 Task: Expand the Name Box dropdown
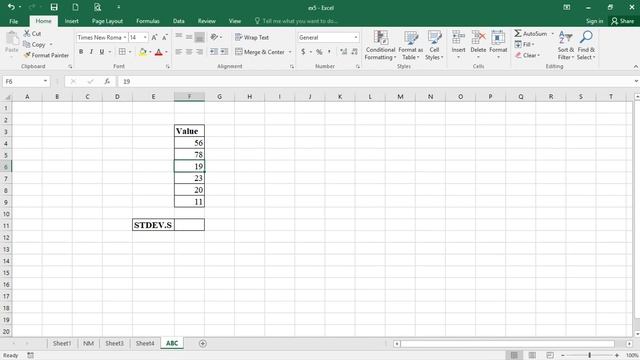pos(45,81)
